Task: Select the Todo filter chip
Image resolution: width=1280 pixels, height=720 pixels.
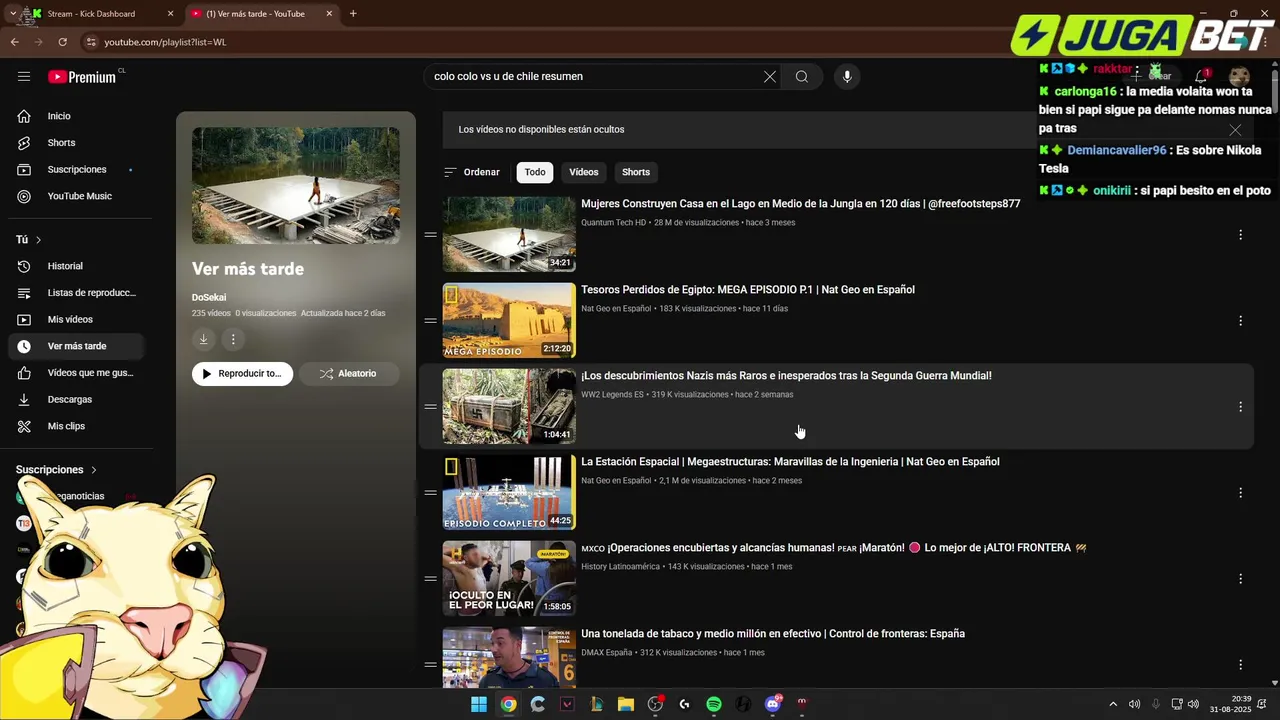Action: (535, 172)
